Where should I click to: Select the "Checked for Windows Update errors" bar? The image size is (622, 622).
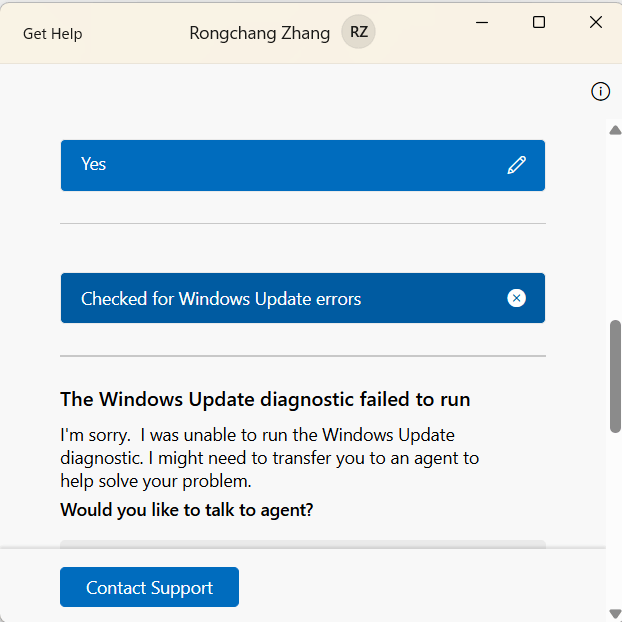tap(303, 298)
